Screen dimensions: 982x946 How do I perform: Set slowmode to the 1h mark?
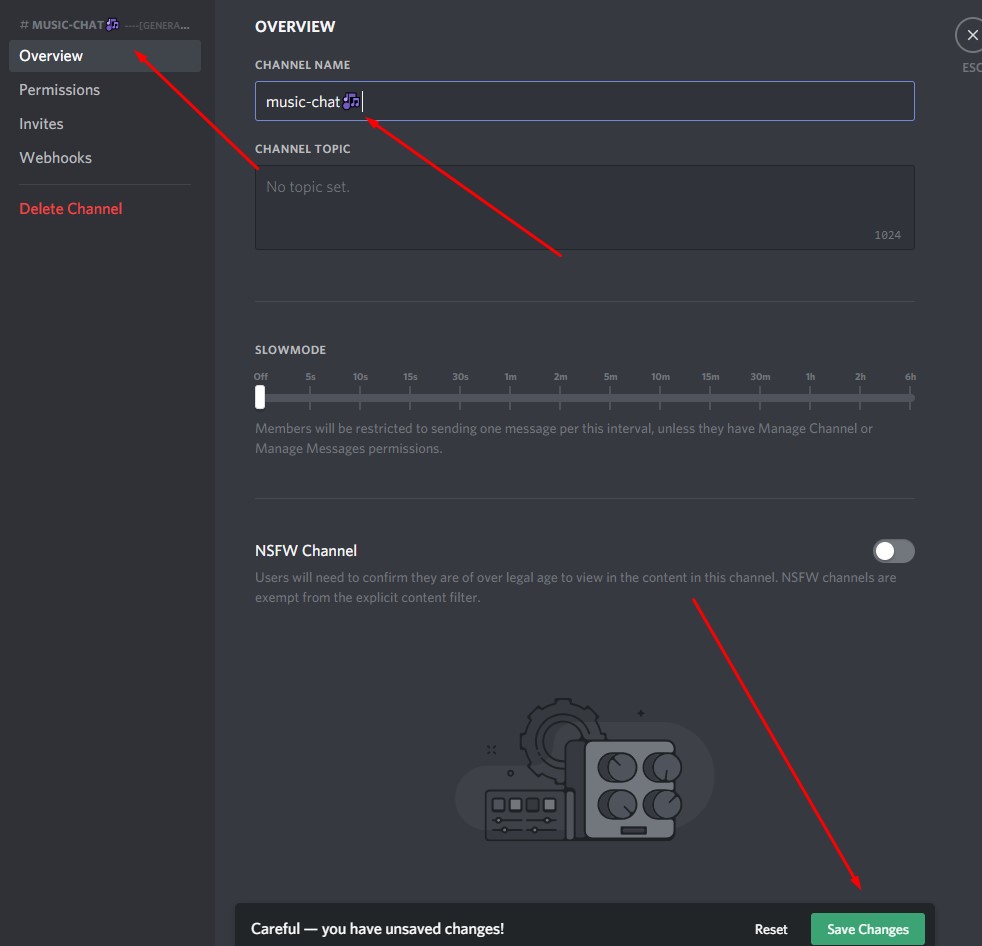(810, 397)
